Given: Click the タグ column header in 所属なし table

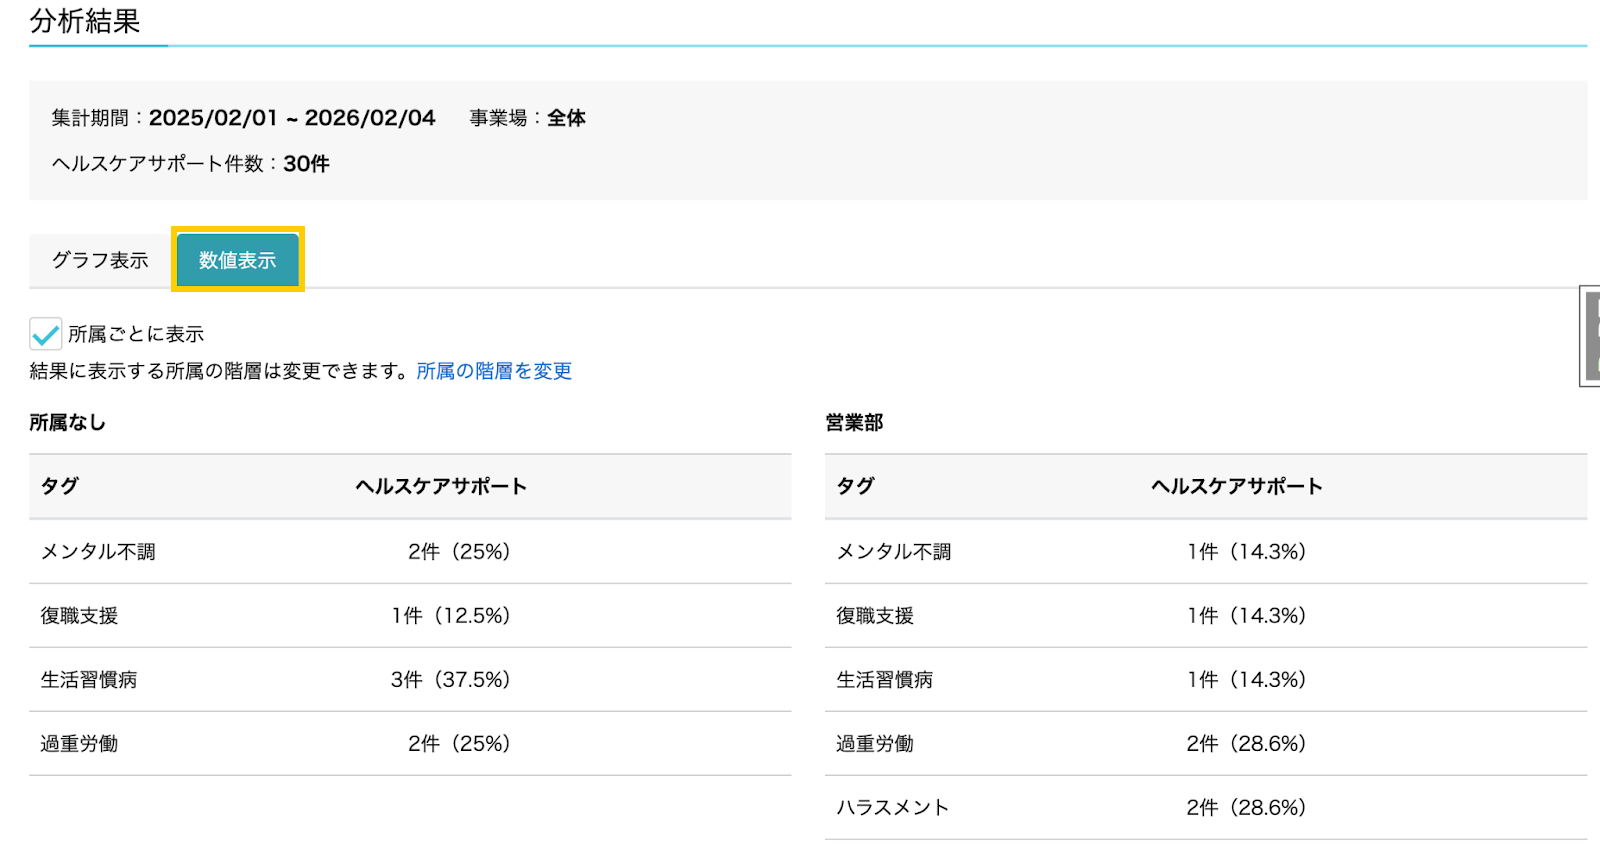Looking at the screenshot, I should tap(59, 486).
